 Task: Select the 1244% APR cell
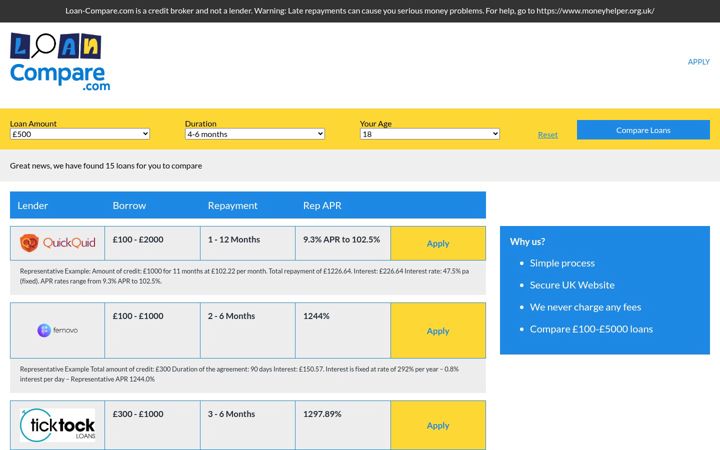[x=343, y=331]
